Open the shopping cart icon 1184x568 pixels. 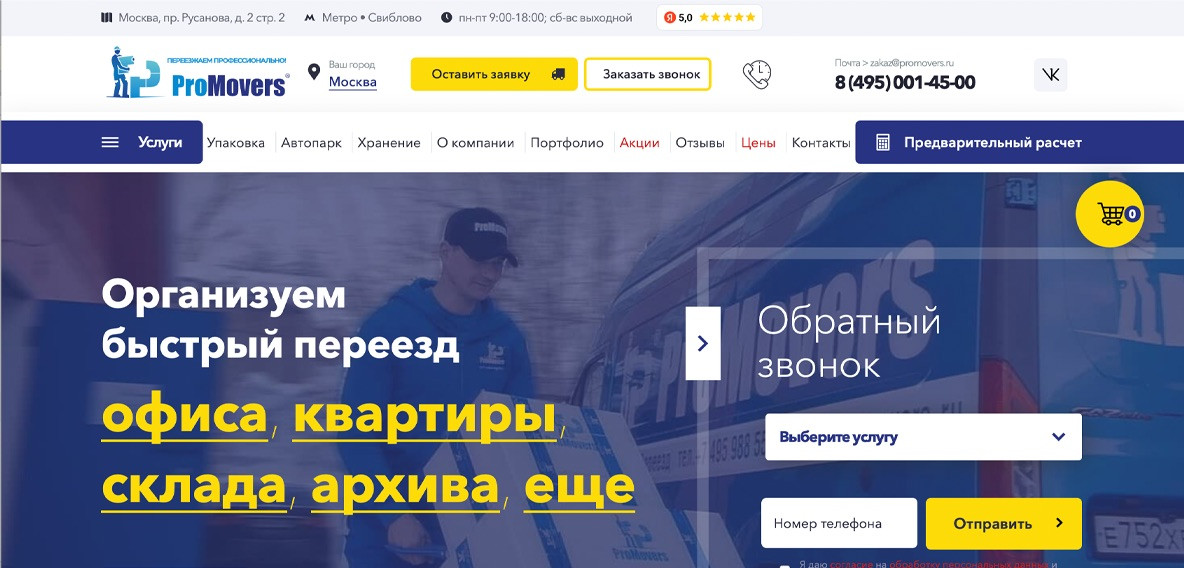[x=1109, y=214]
